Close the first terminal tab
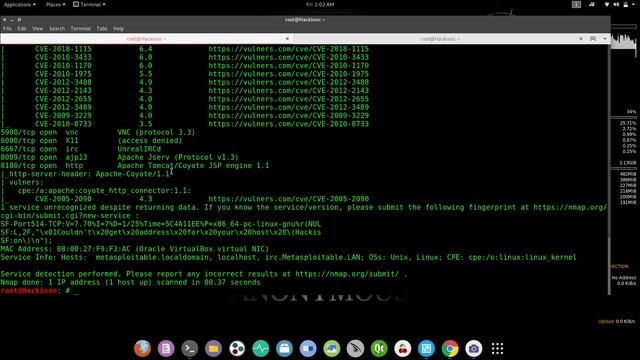640x360 pixels. tap(287, 39)
